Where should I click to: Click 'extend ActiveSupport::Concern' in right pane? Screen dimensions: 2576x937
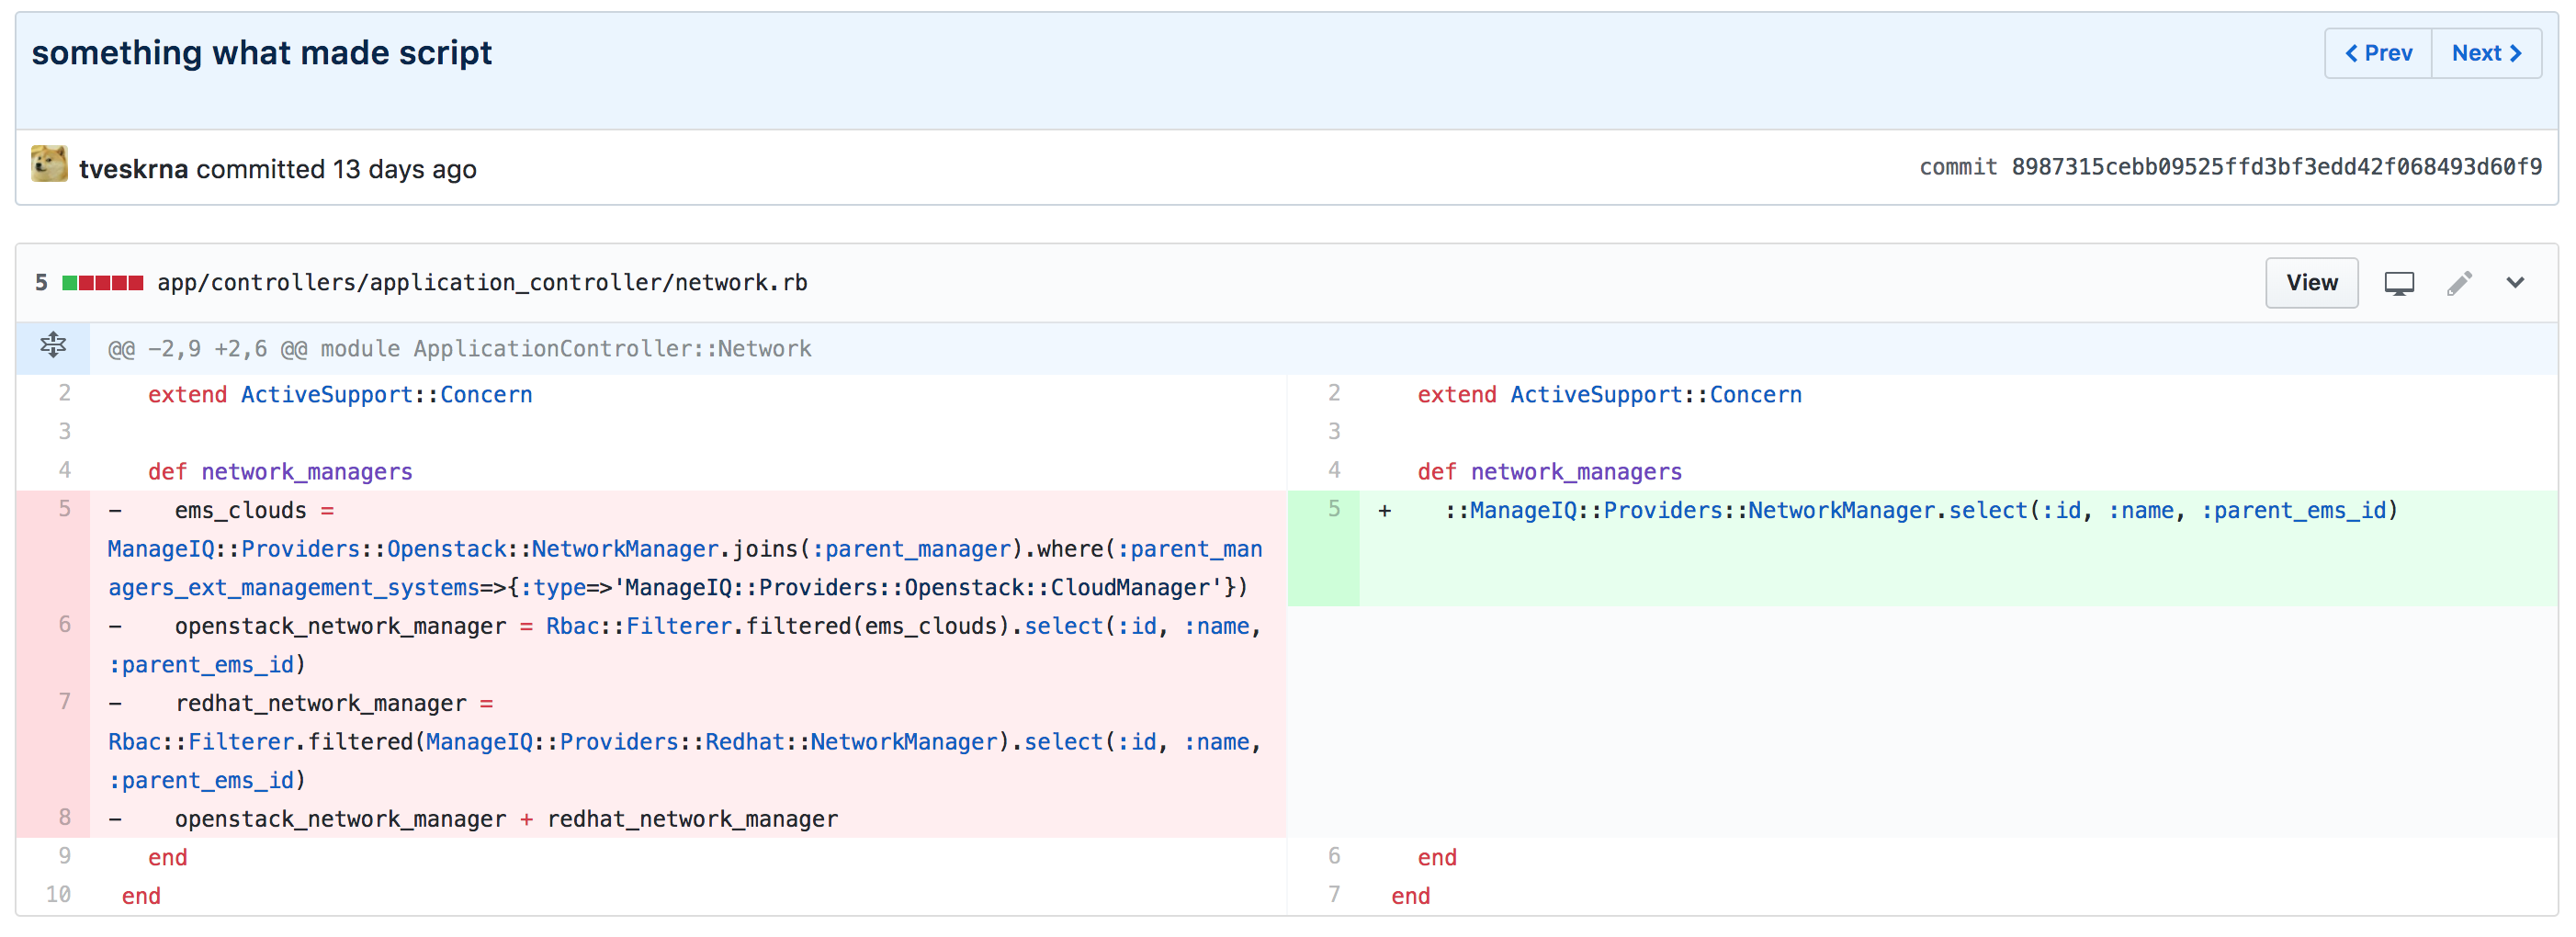1609,395
